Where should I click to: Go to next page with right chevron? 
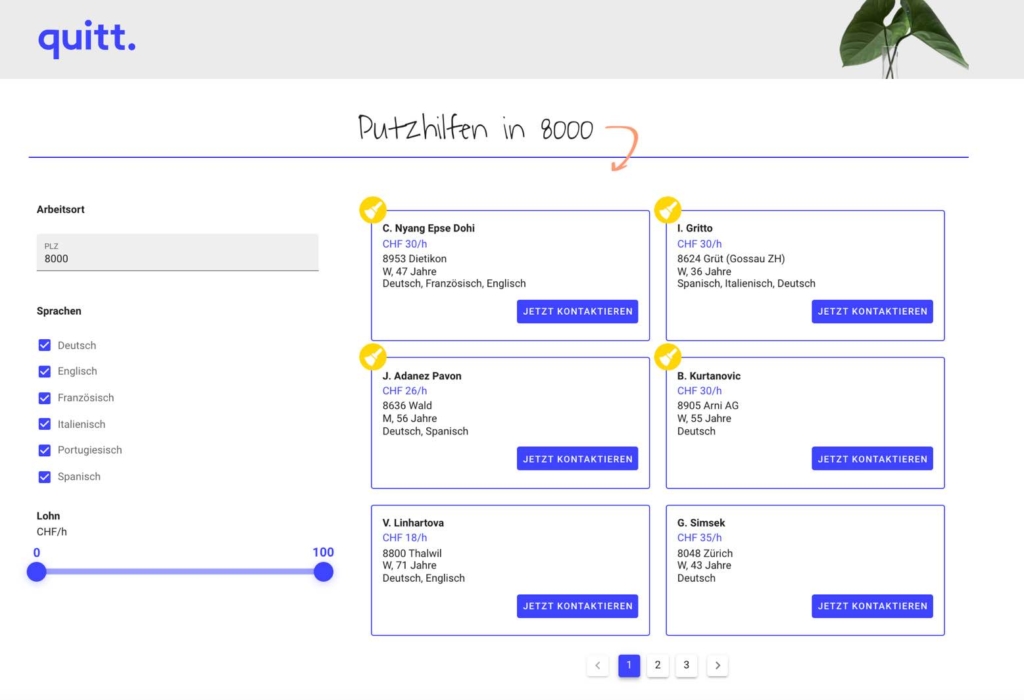(x=717, y=665)
